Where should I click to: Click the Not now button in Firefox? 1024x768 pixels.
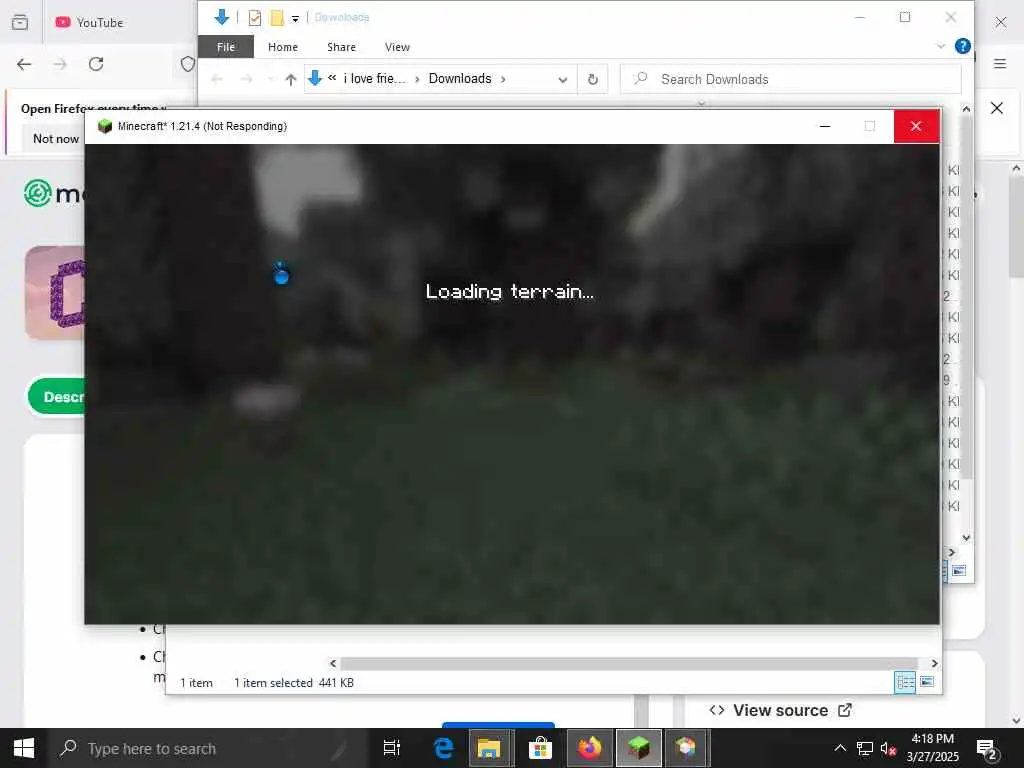tap(56, 138)
